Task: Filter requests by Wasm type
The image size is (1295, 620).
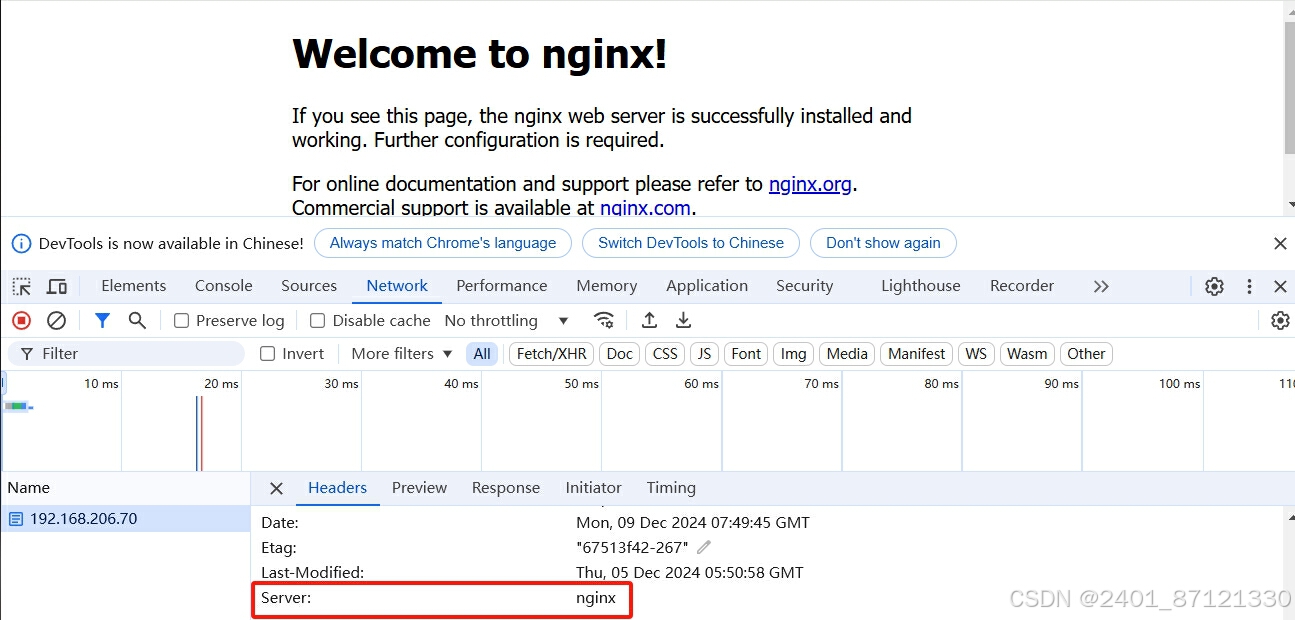Action: point(1027,354)
